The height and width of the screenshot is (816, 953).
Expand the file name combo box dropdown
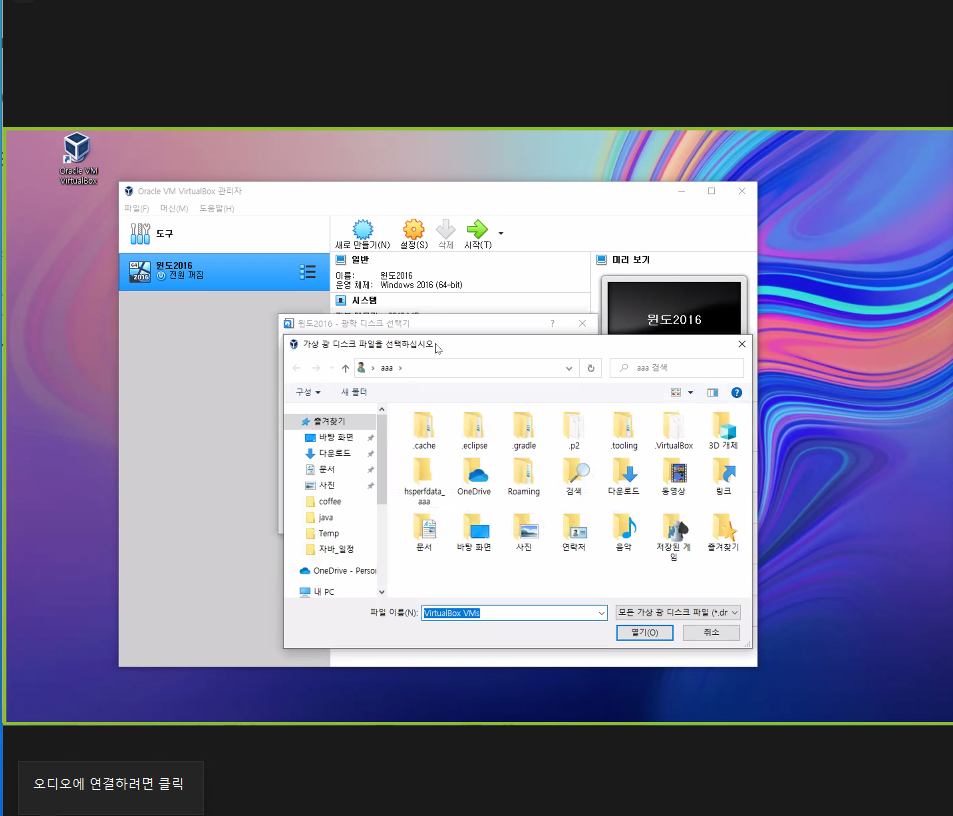602,613
